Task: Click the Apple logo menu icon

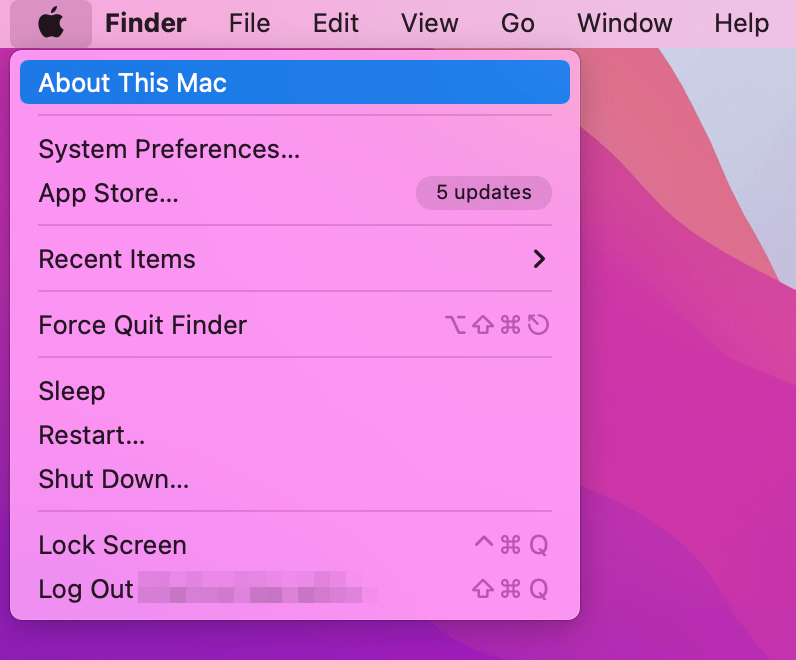Action: coord(51,24)
